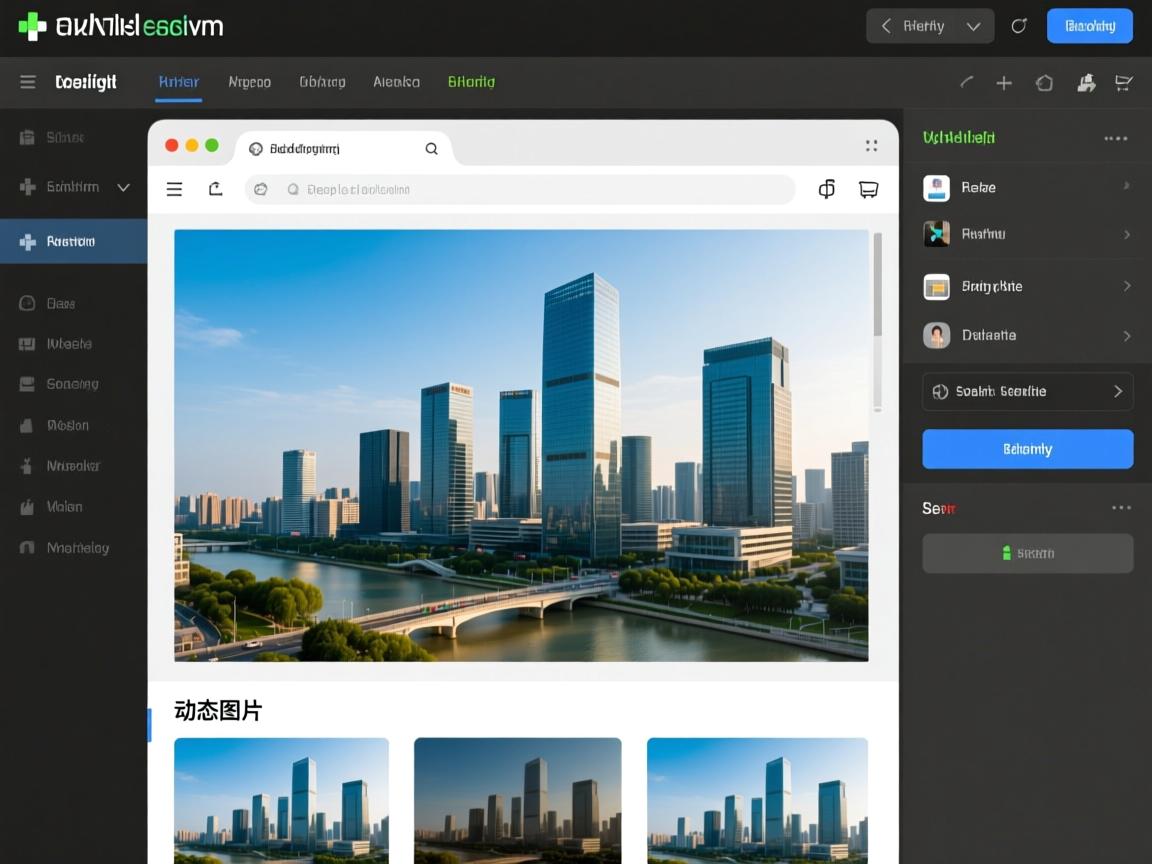The height and width of the screenshot is (864, 1152).
Task: Click the hamburger menu icon in dark toolbar
Action: pos(28,82)
